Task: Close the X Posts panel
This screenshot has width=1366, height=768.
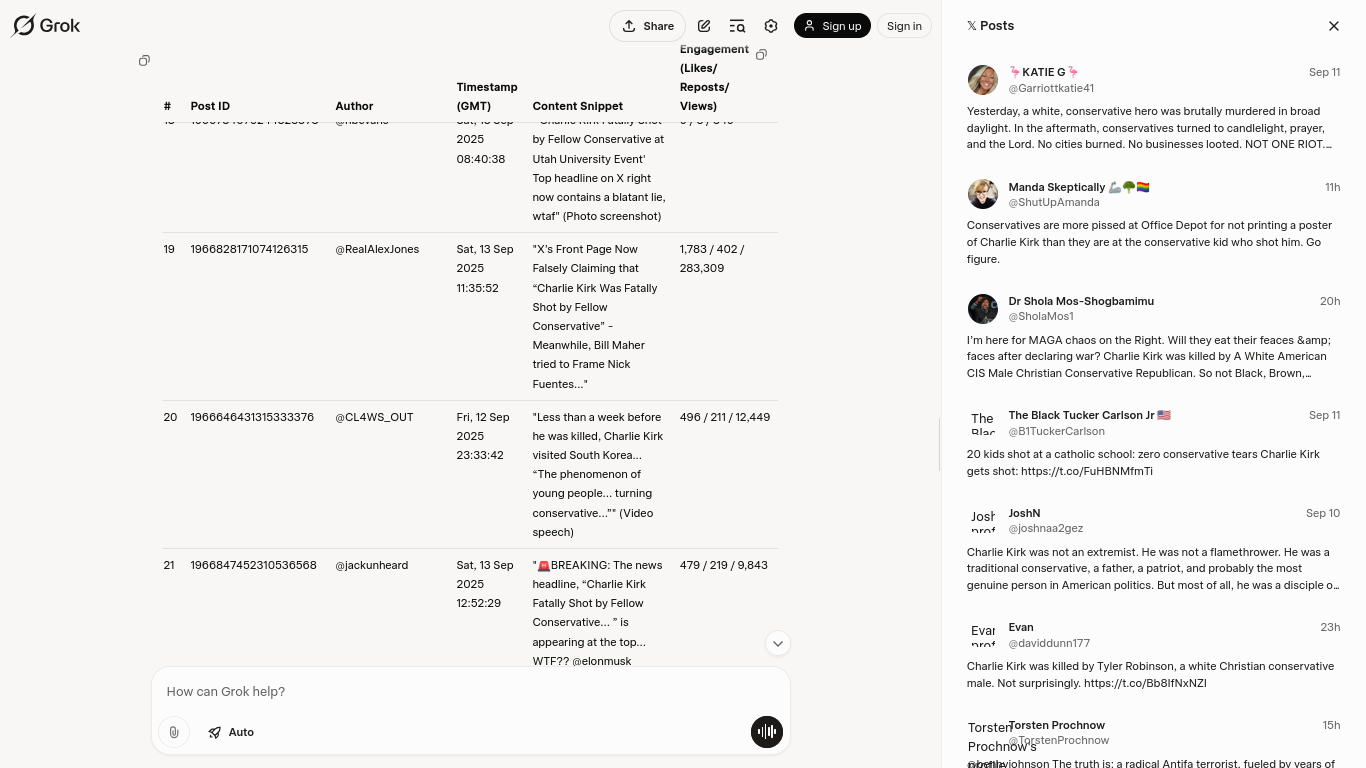Action: pos(1333,26)
